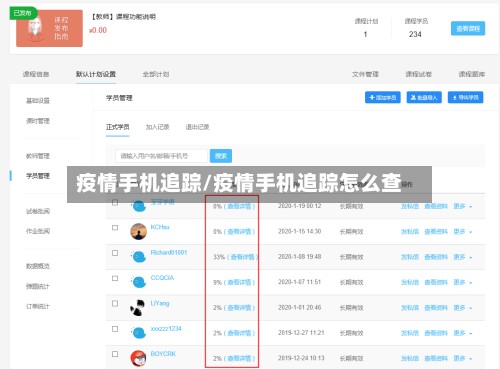Open the CCQCIA student name link
500x369 pixels.
tap(162, 278)
